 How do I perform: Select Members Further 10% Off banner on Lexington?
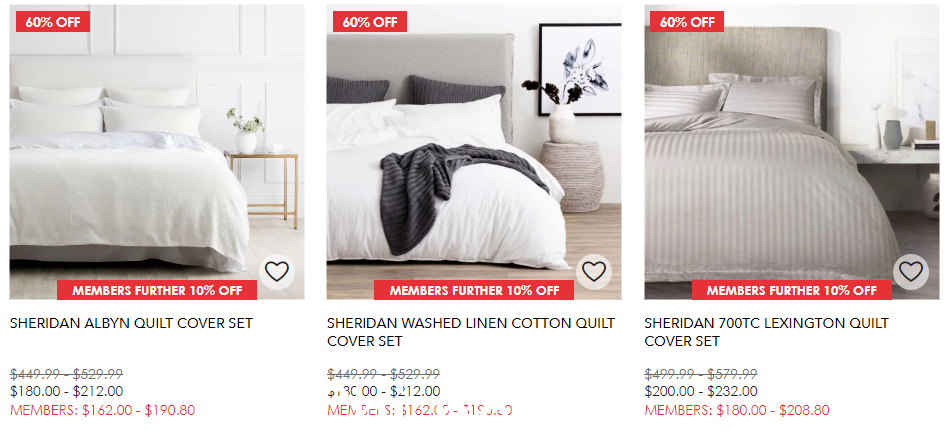coord(792,290)
